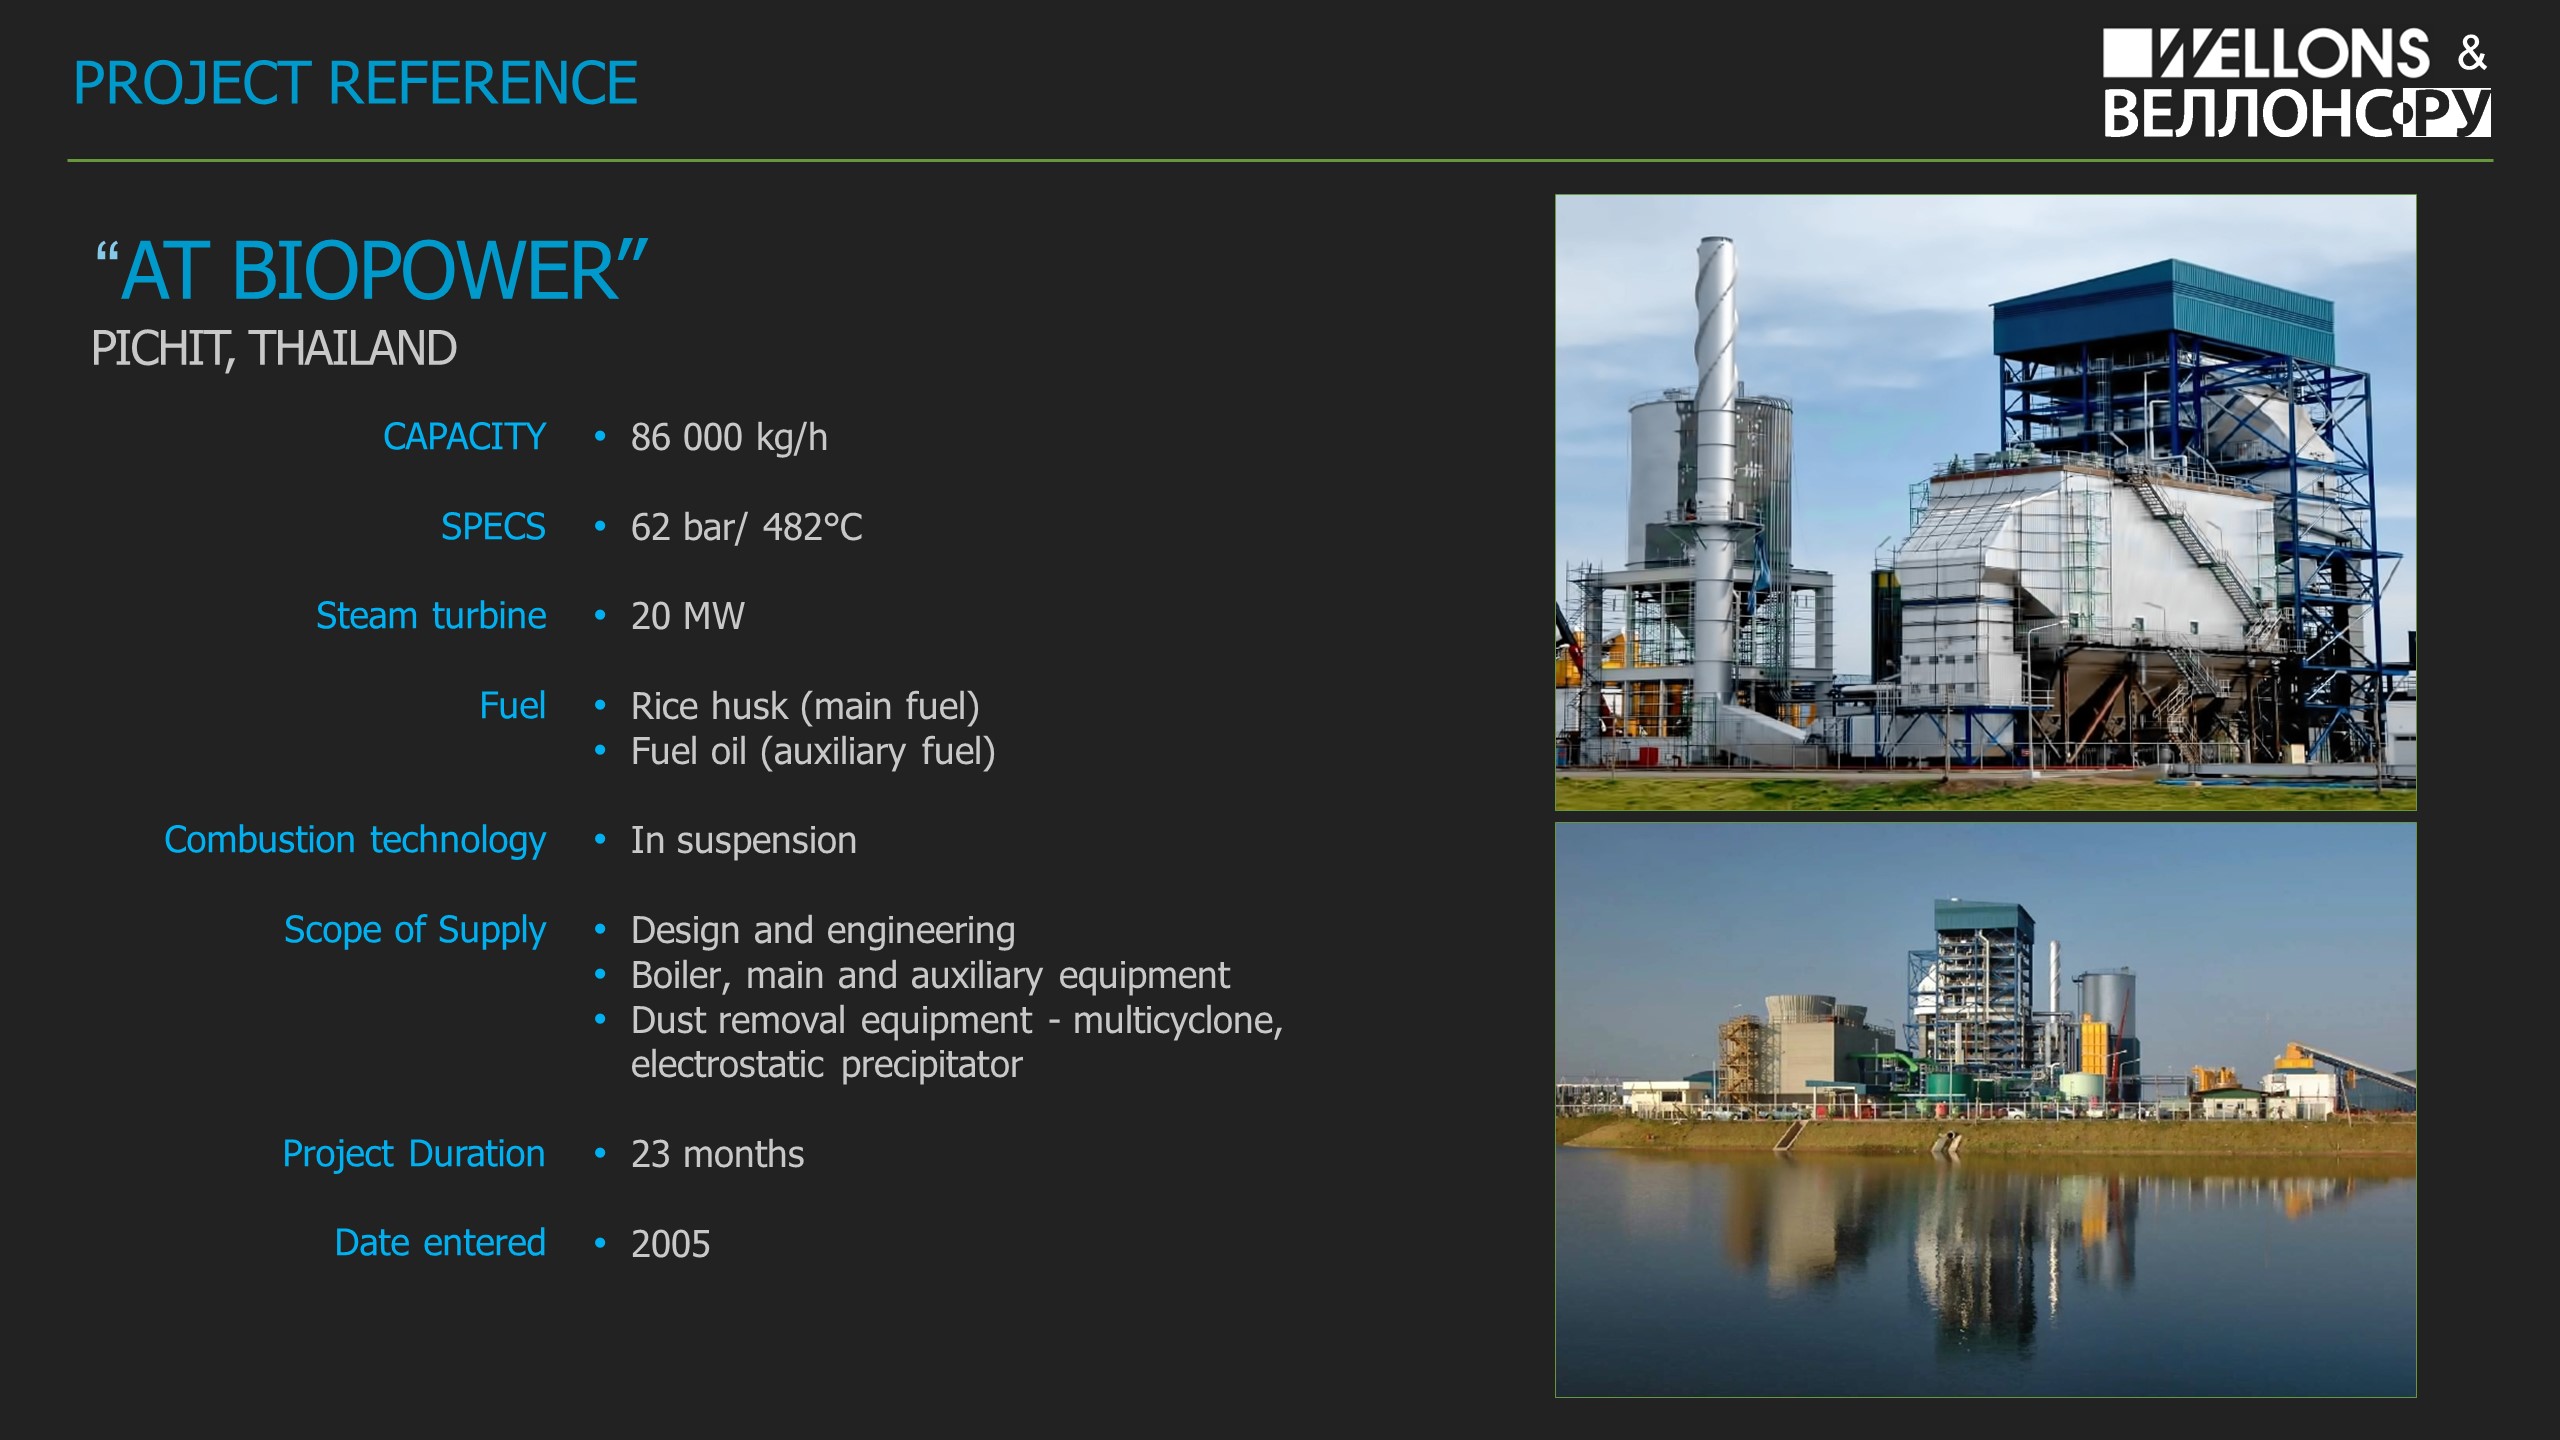Select the Fuel oil (auxiliary fuel) bullet

pos(813,751)
